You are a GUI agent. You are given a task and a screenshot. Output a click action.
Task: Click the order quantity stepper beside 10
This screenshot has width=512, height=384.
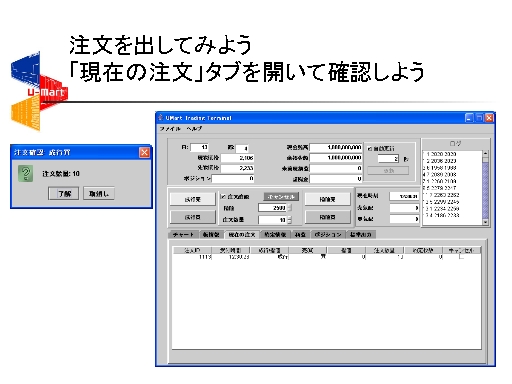pyautogui.click(x=289, y=220)
